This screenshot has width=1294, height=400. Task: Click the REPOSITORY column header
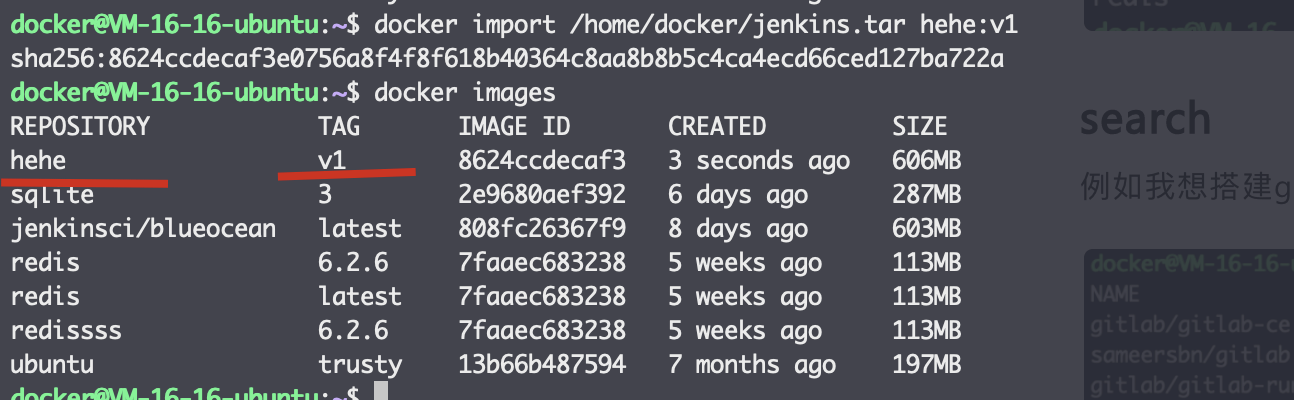[79, 126]
